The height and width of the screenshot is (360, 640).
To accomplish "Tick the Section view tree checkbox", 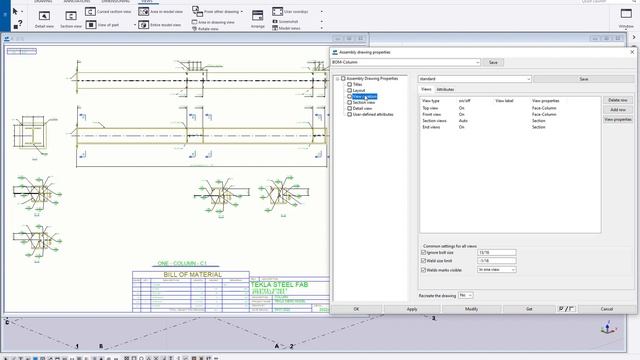I will (349, 102).
